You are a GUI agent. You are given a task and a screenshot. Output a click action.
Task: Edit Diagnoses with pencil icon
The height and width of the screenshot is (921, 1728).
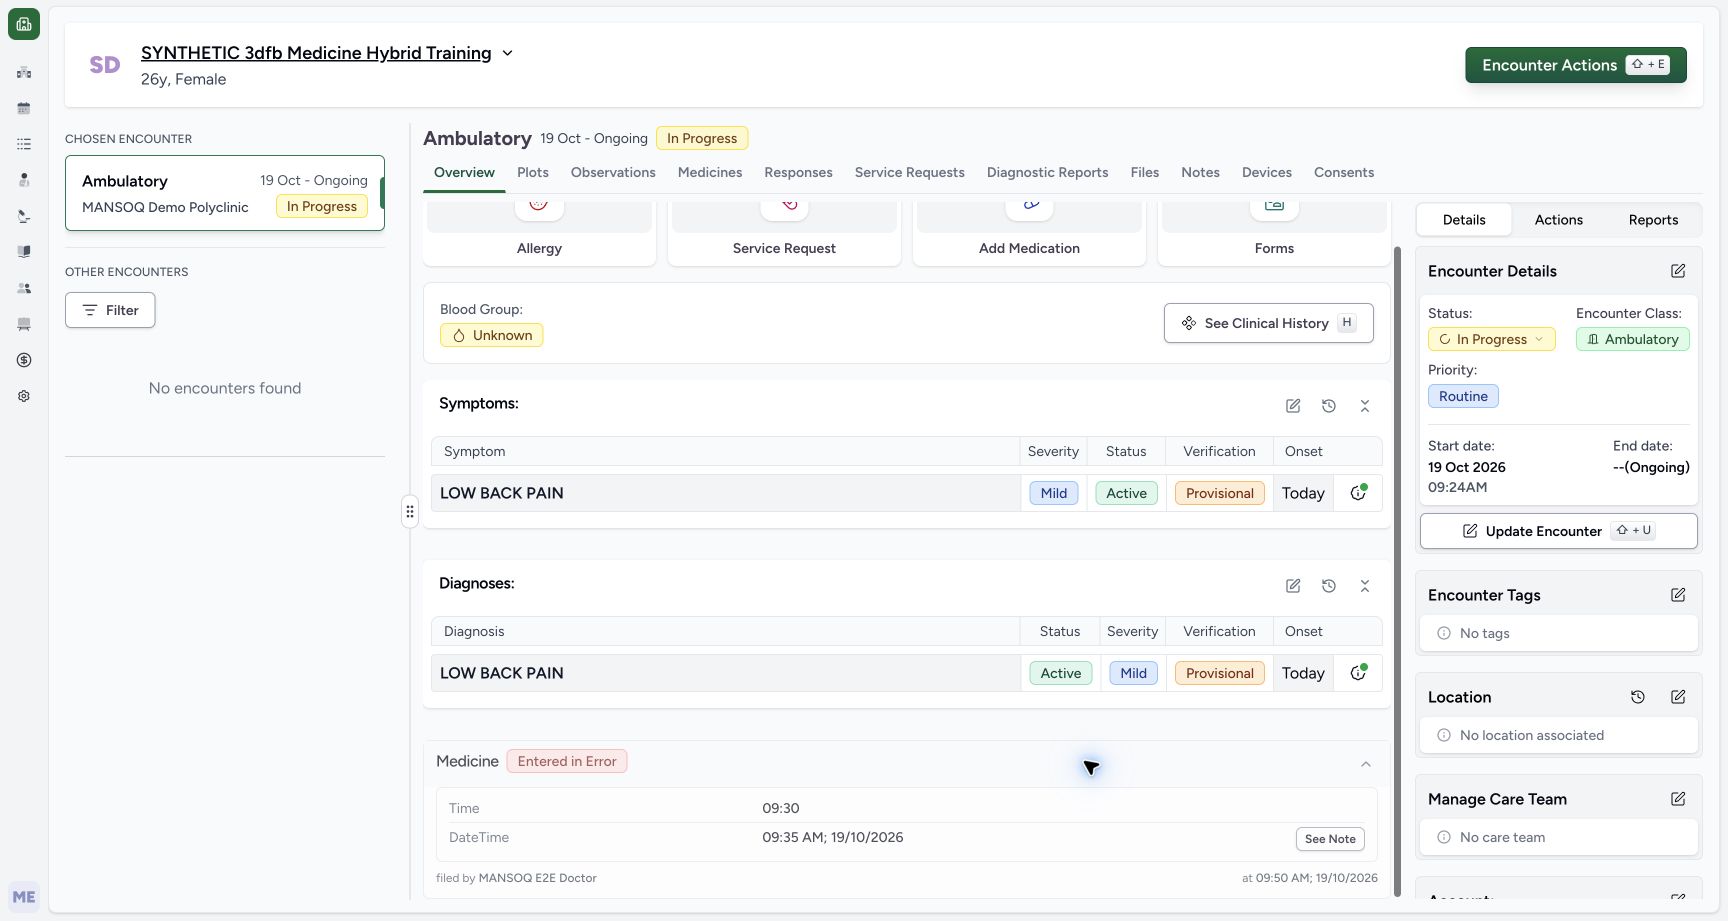tap(1293, 586)
